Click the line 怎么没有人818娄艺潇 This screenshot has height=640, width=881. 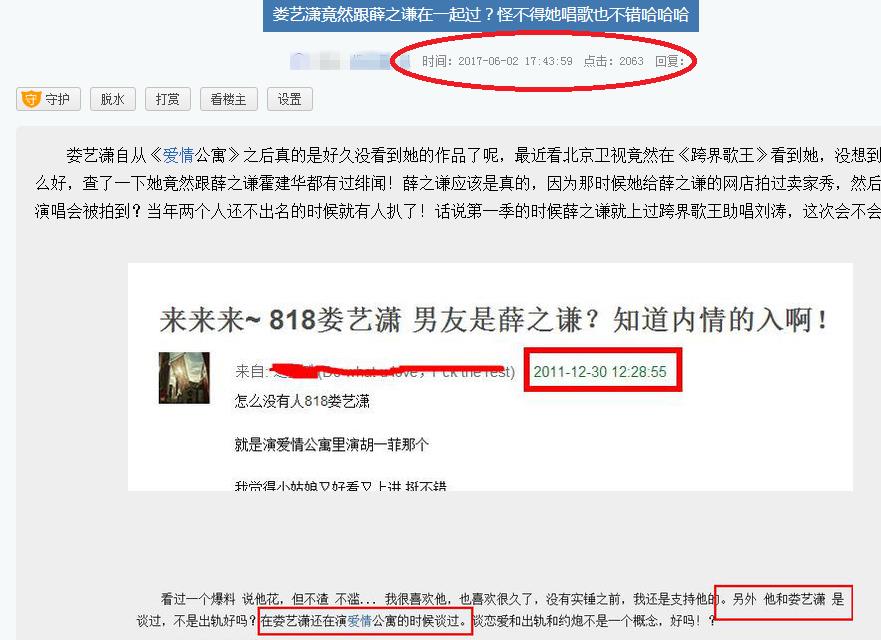point(302,401)
